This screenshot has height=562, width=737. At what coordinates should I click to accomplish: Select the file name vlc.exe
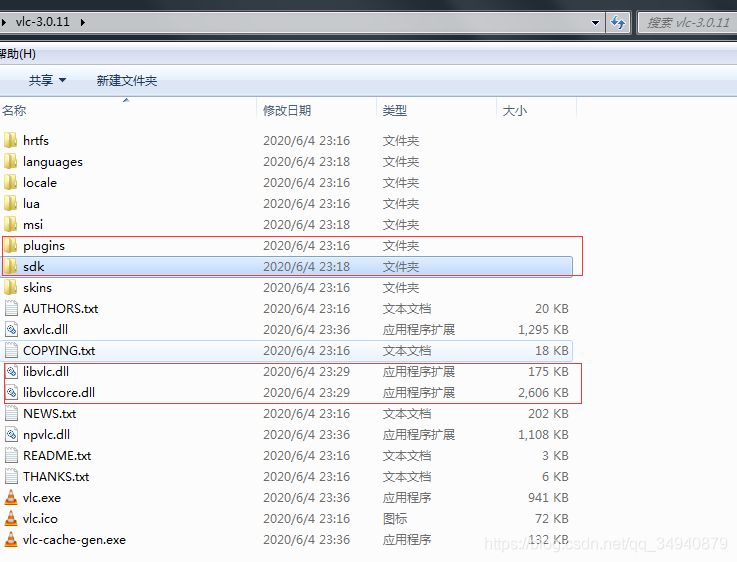click(42, 497)
